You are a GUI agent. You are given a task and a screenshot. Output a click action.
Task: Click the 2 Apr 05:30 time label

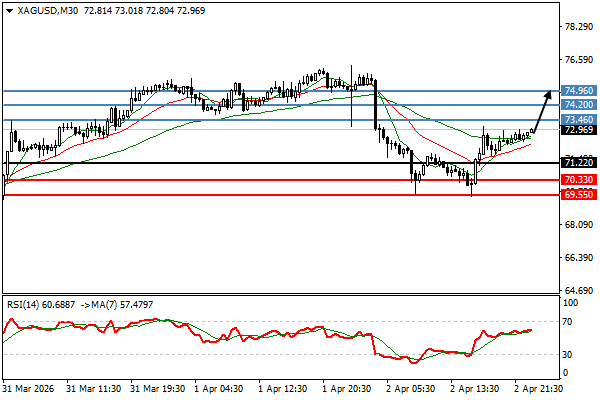point(409,388)
